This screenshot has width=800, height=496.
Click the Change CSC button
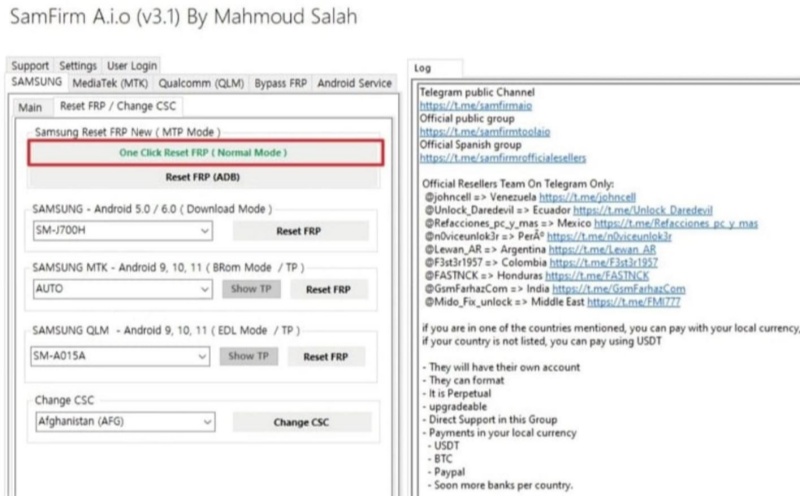point(302,422)
